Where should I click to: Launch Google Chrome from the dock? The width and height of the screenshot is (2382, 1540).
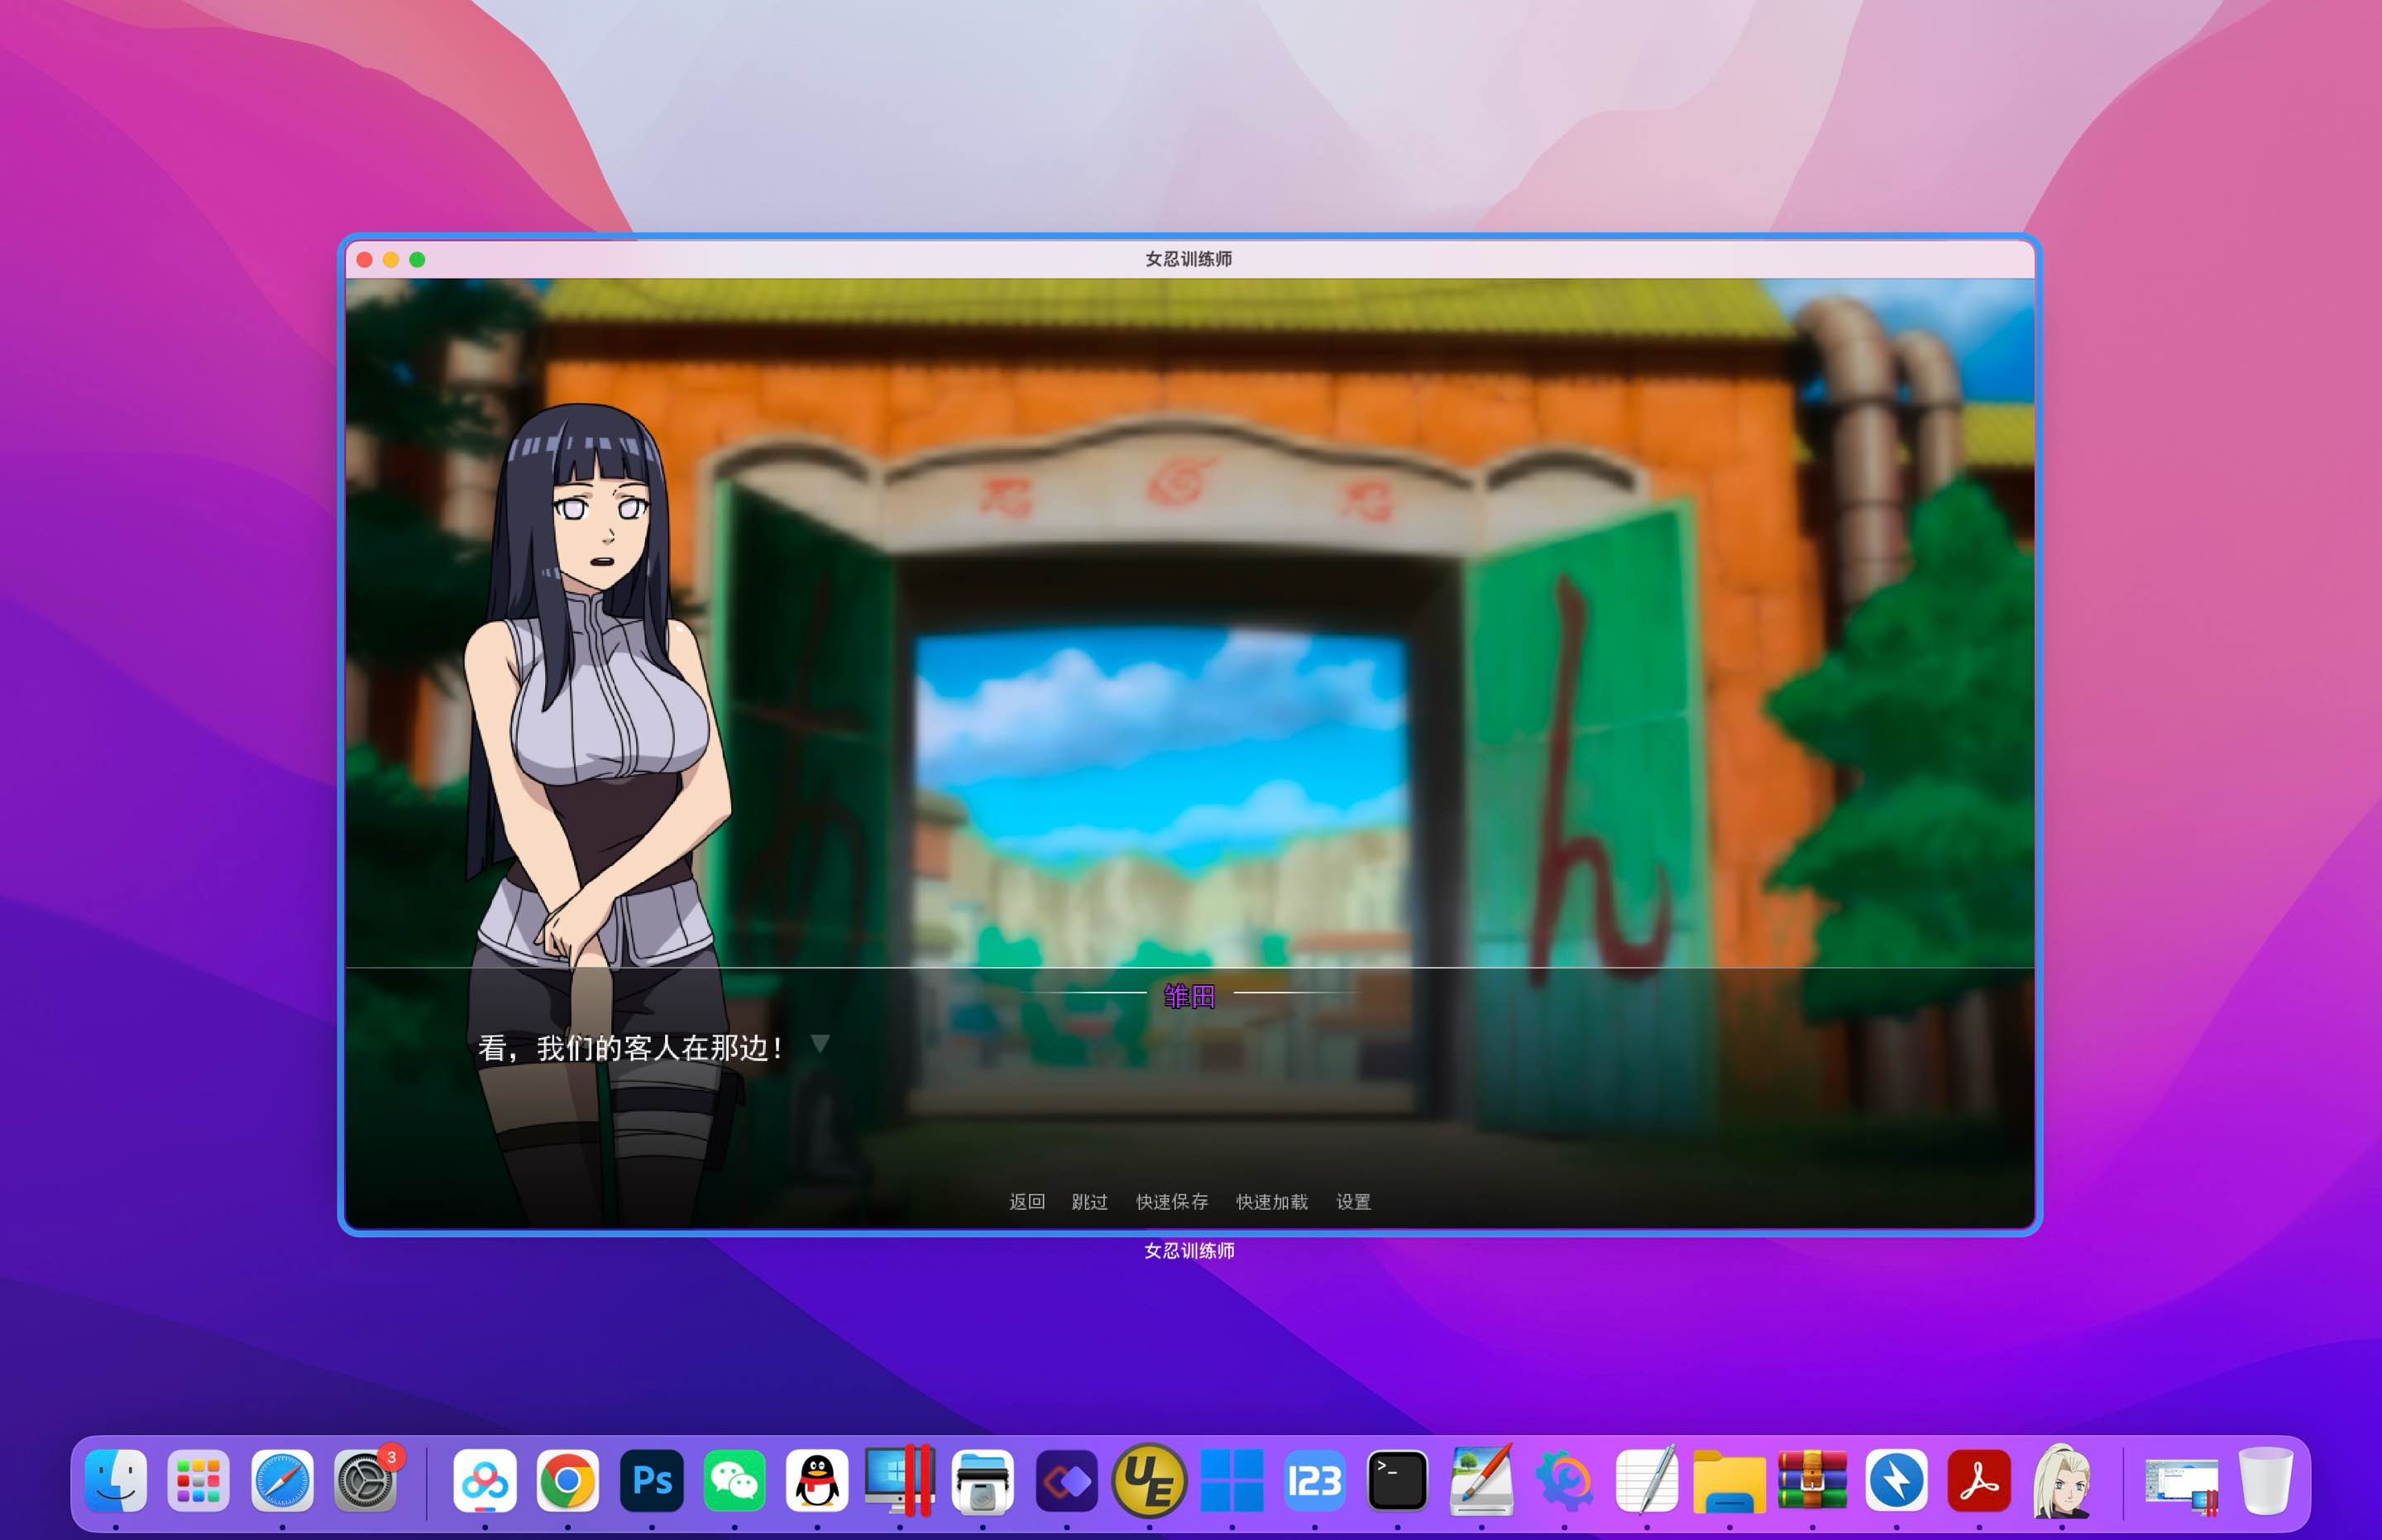coord(567,1480)
